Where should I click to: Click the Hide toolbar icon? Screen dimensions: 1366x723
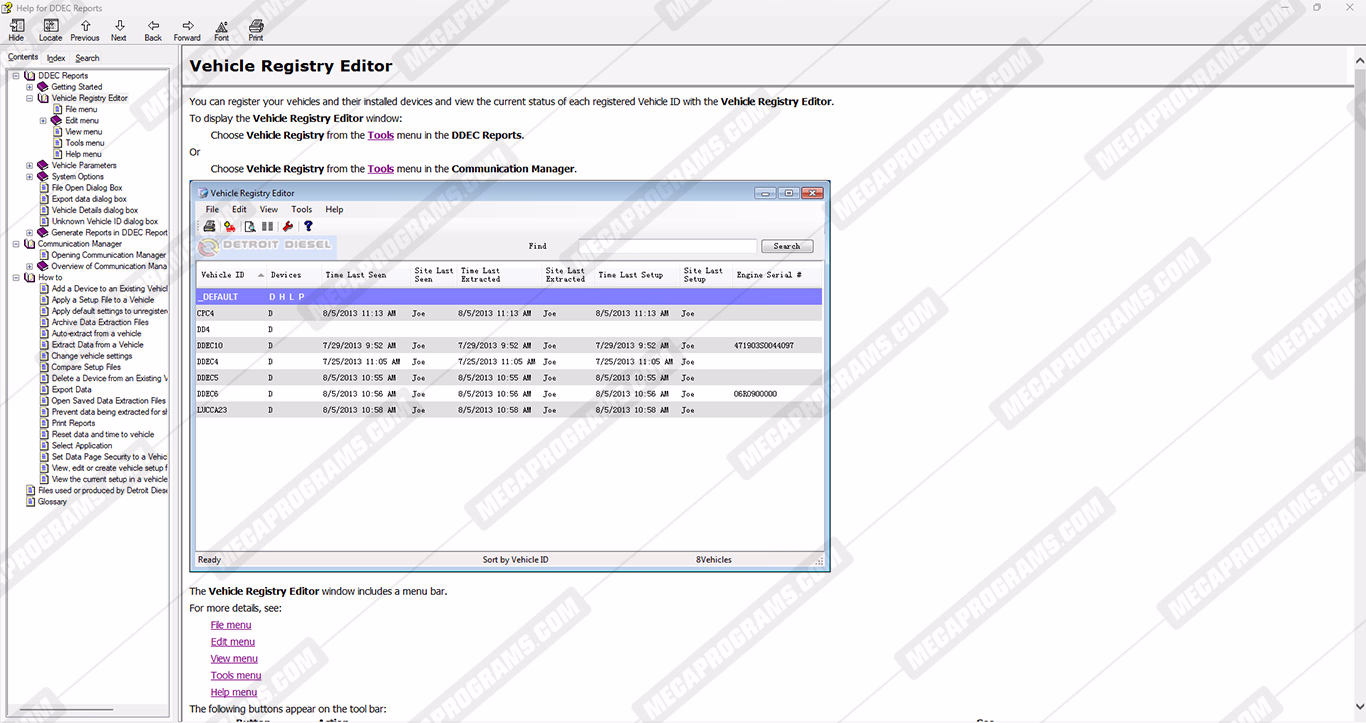16,29
